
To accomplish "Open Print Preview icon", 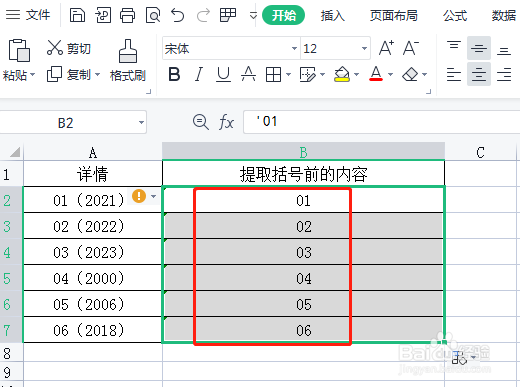I will (153, 15).
